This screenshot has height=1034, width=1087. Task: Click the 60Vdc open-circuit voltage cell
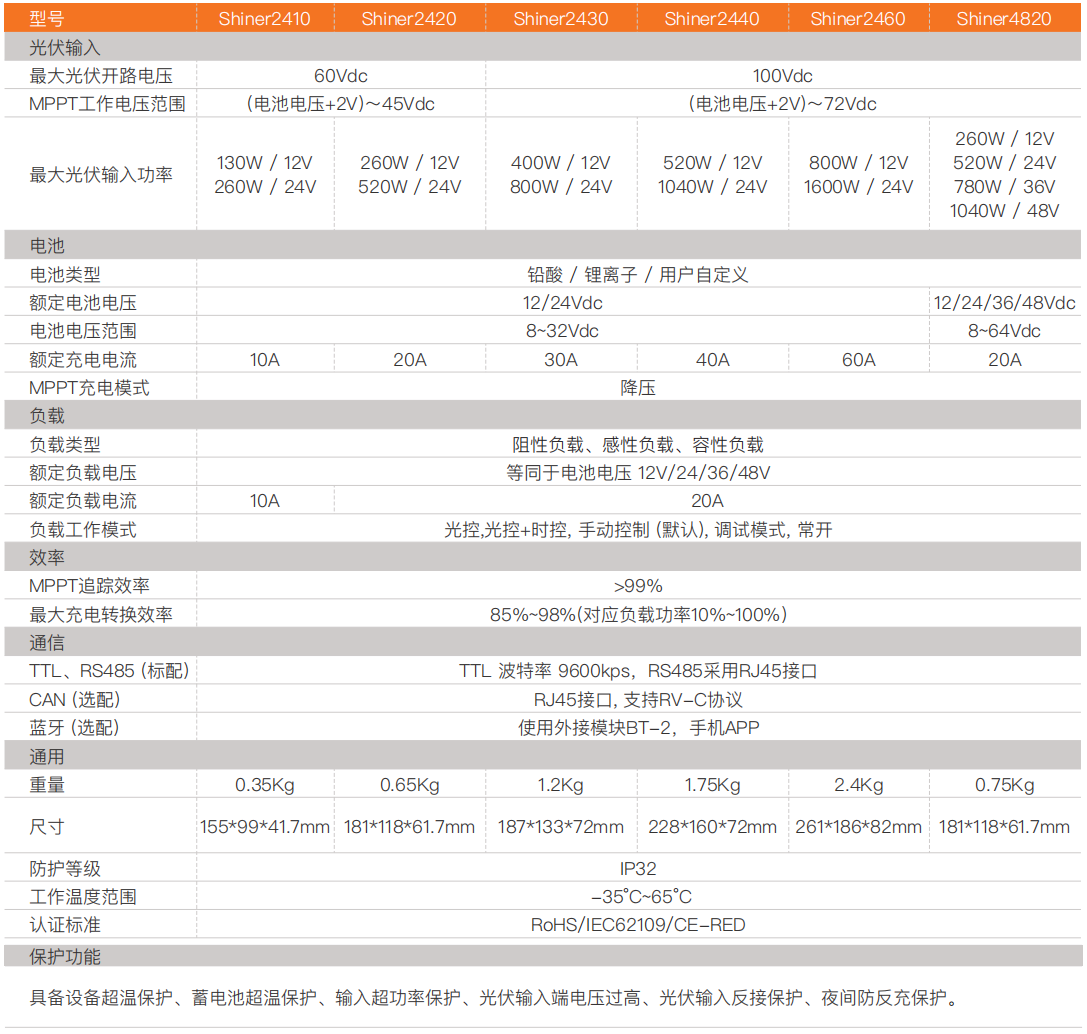tap(340, 76)
